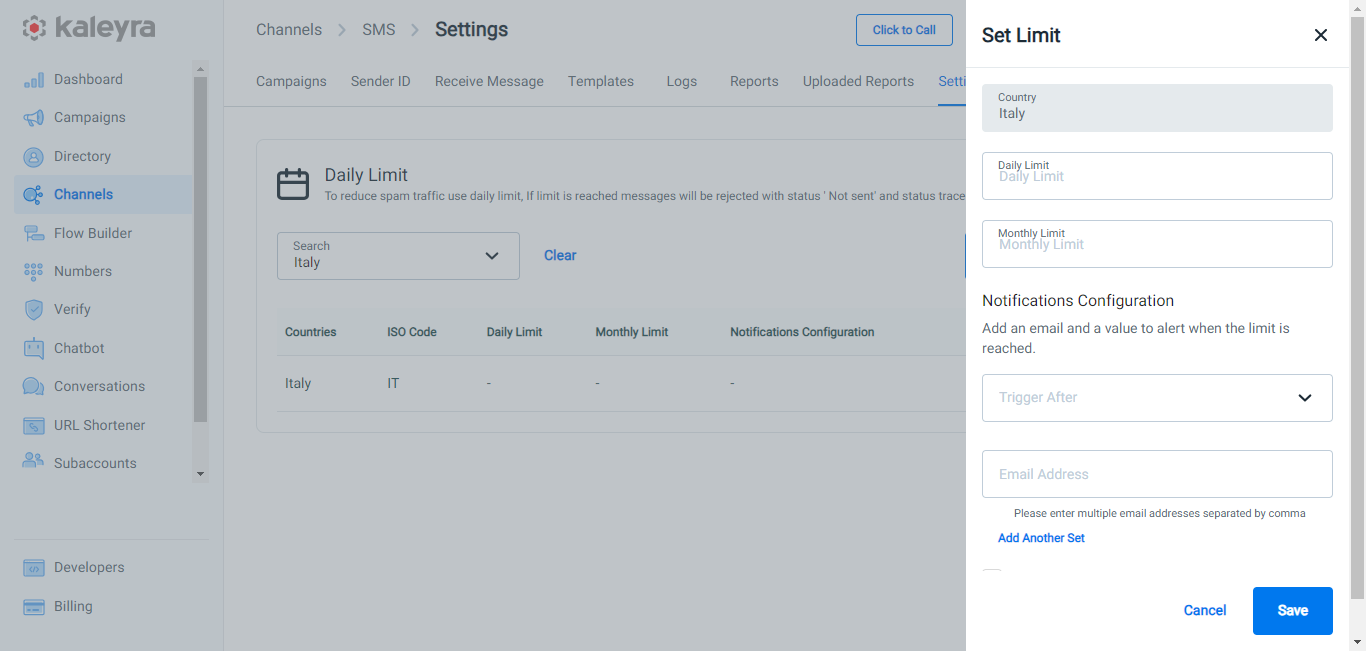Expand the Search country dropdown showing Italy

[x=398, y=256]
